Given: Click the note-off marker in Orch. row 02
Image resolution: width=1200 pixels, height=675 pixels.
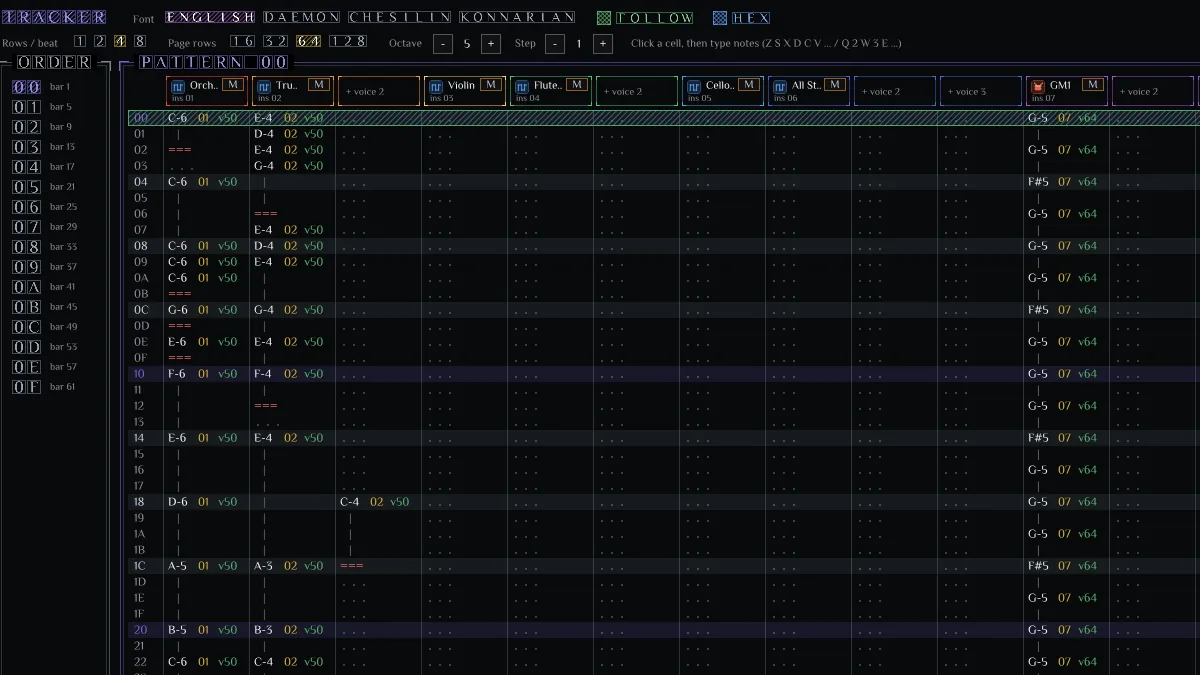Looking at the screenshot, I should pos(180,150).
